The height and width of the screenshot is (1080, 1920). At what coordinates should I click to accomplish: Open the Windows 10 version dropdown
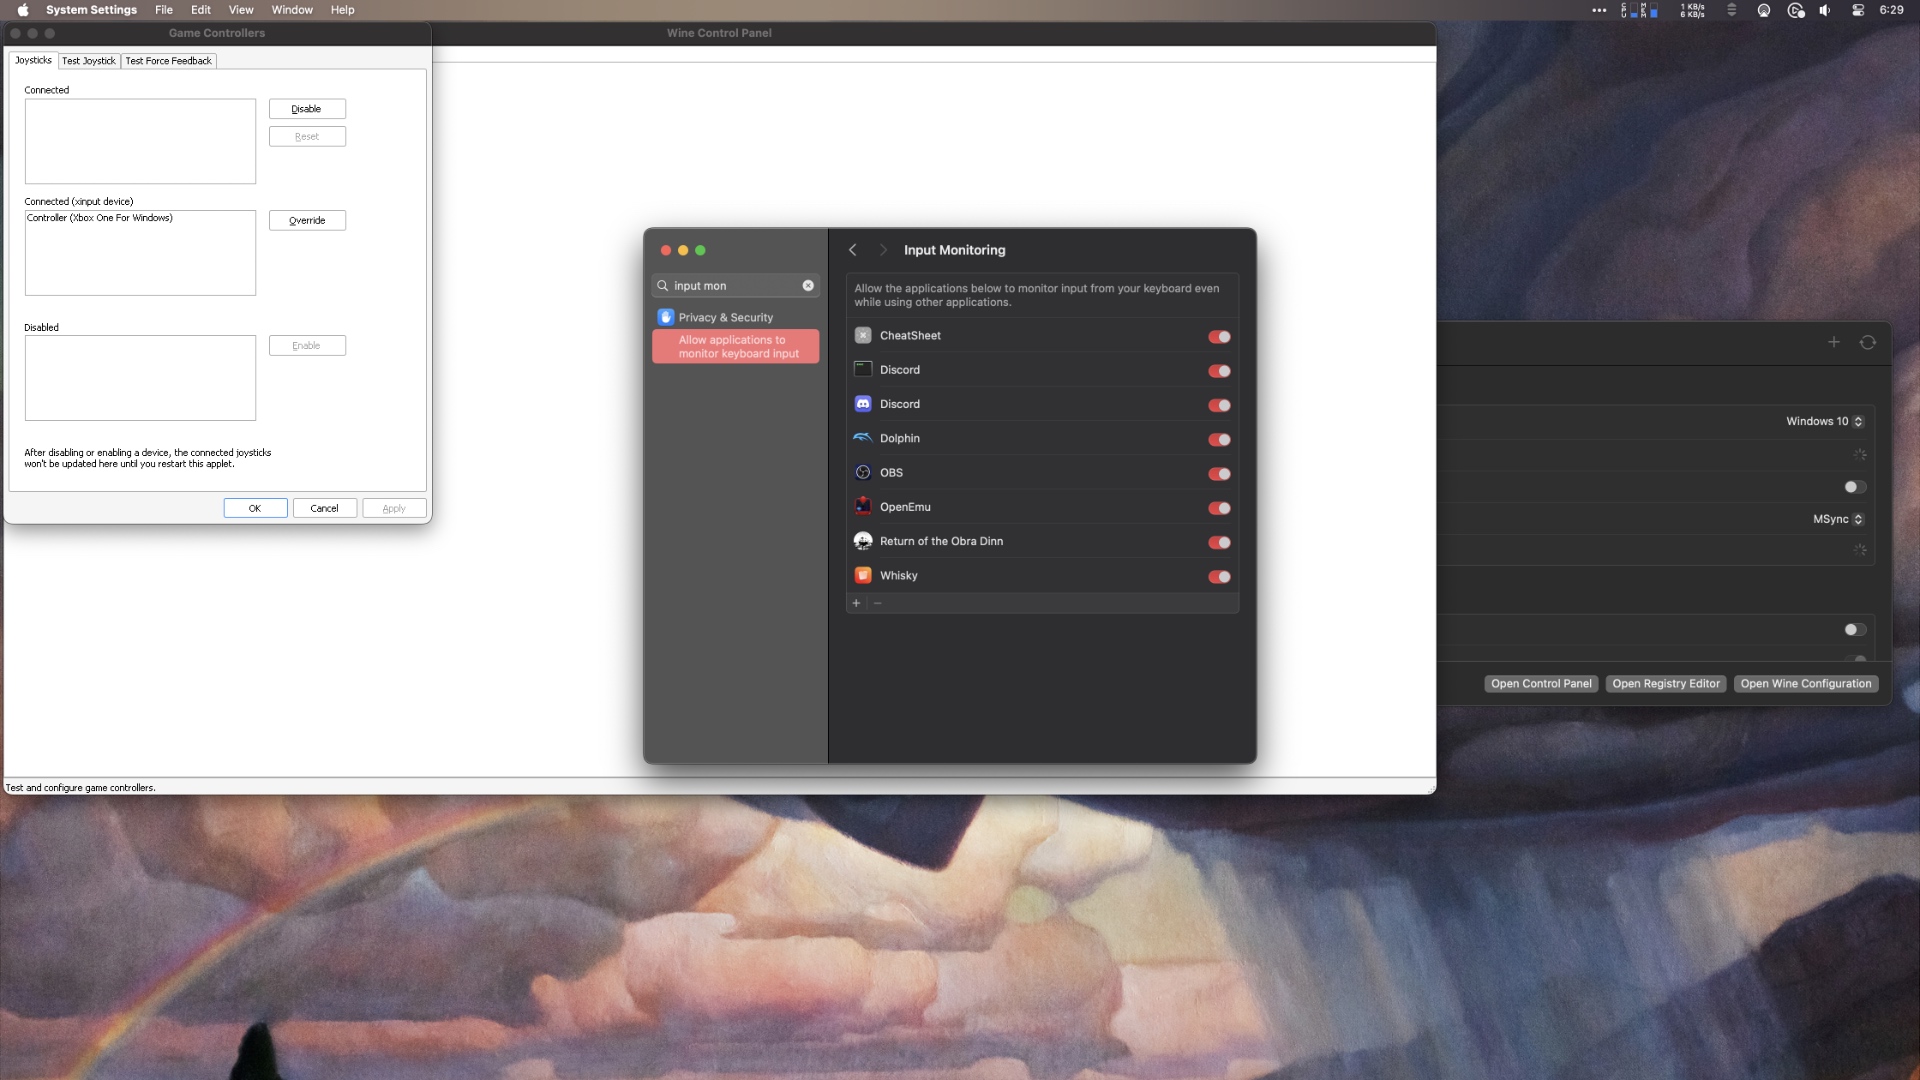1858,421
